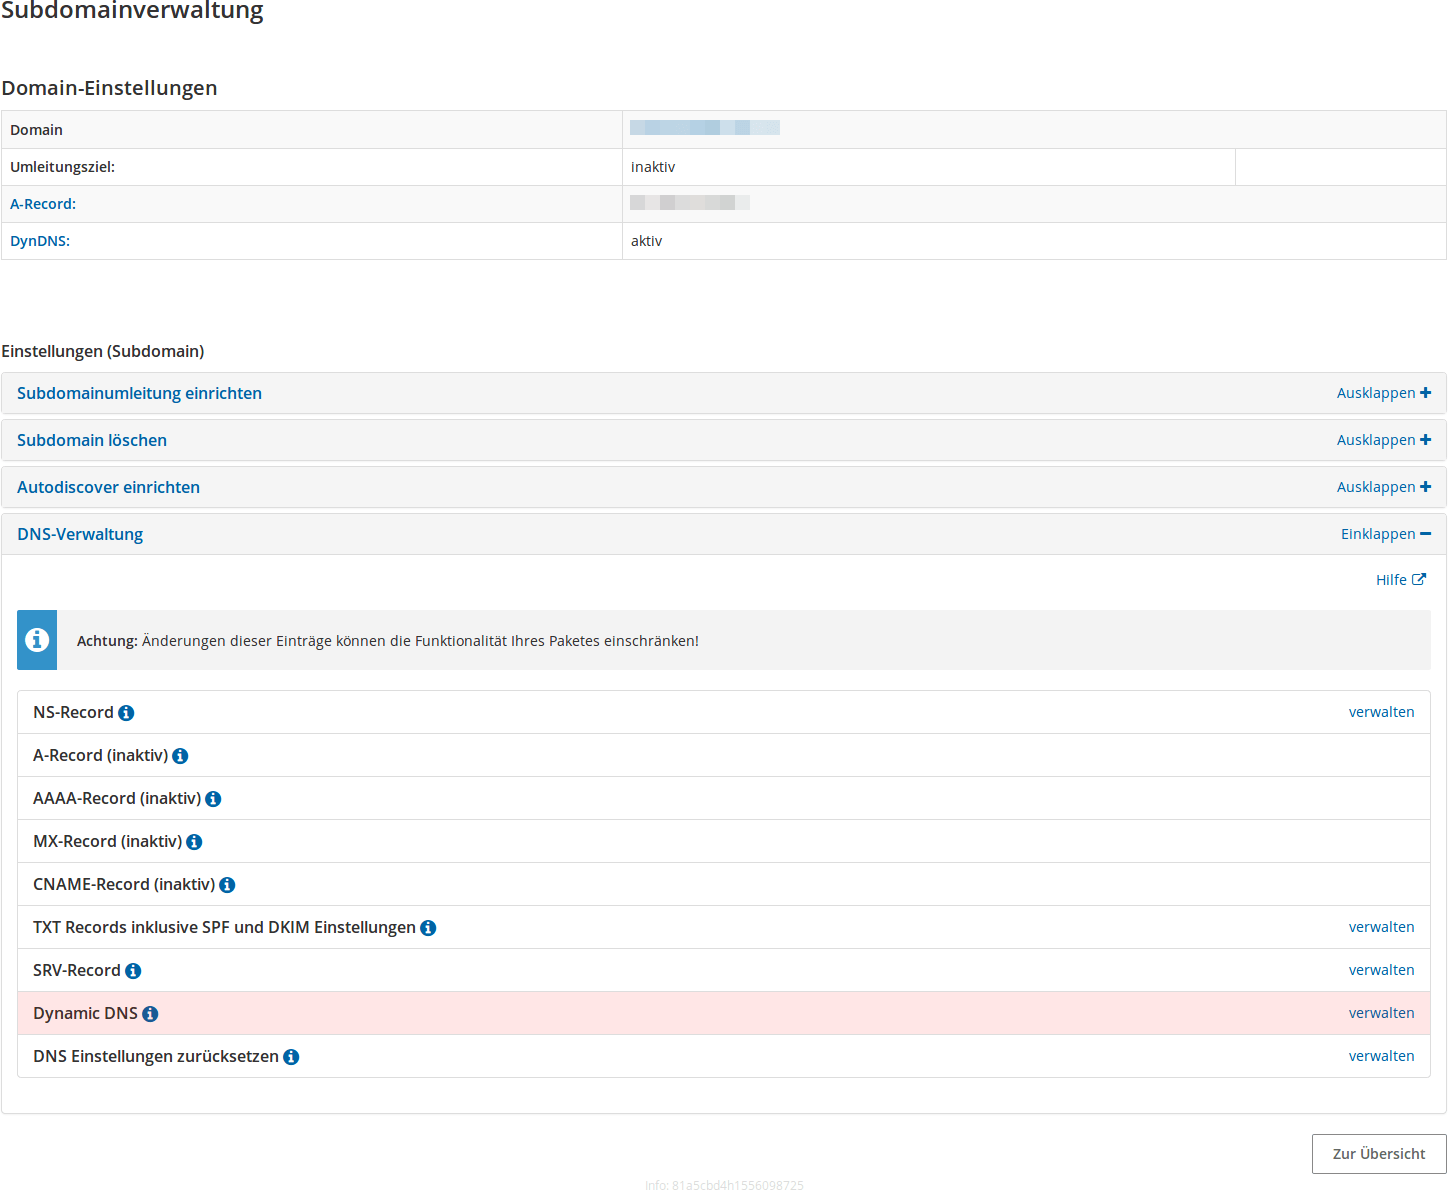Expand Subdomainumleitung einrichten via Ausklappen
The image size is (1448, 1190).
(1383, 393)
